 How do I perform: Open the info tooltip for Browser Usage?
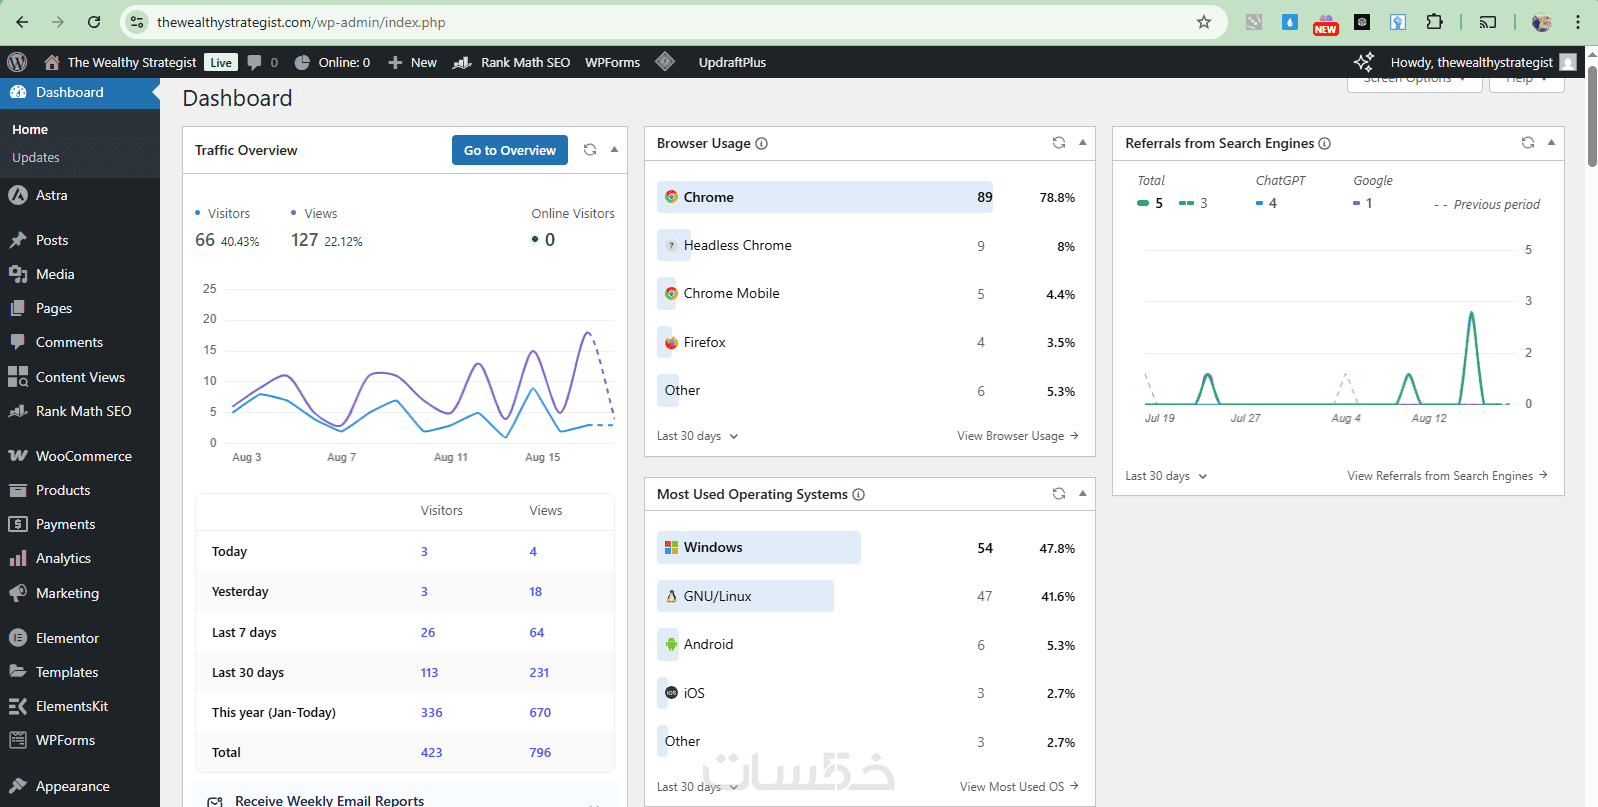click(762, 144)
